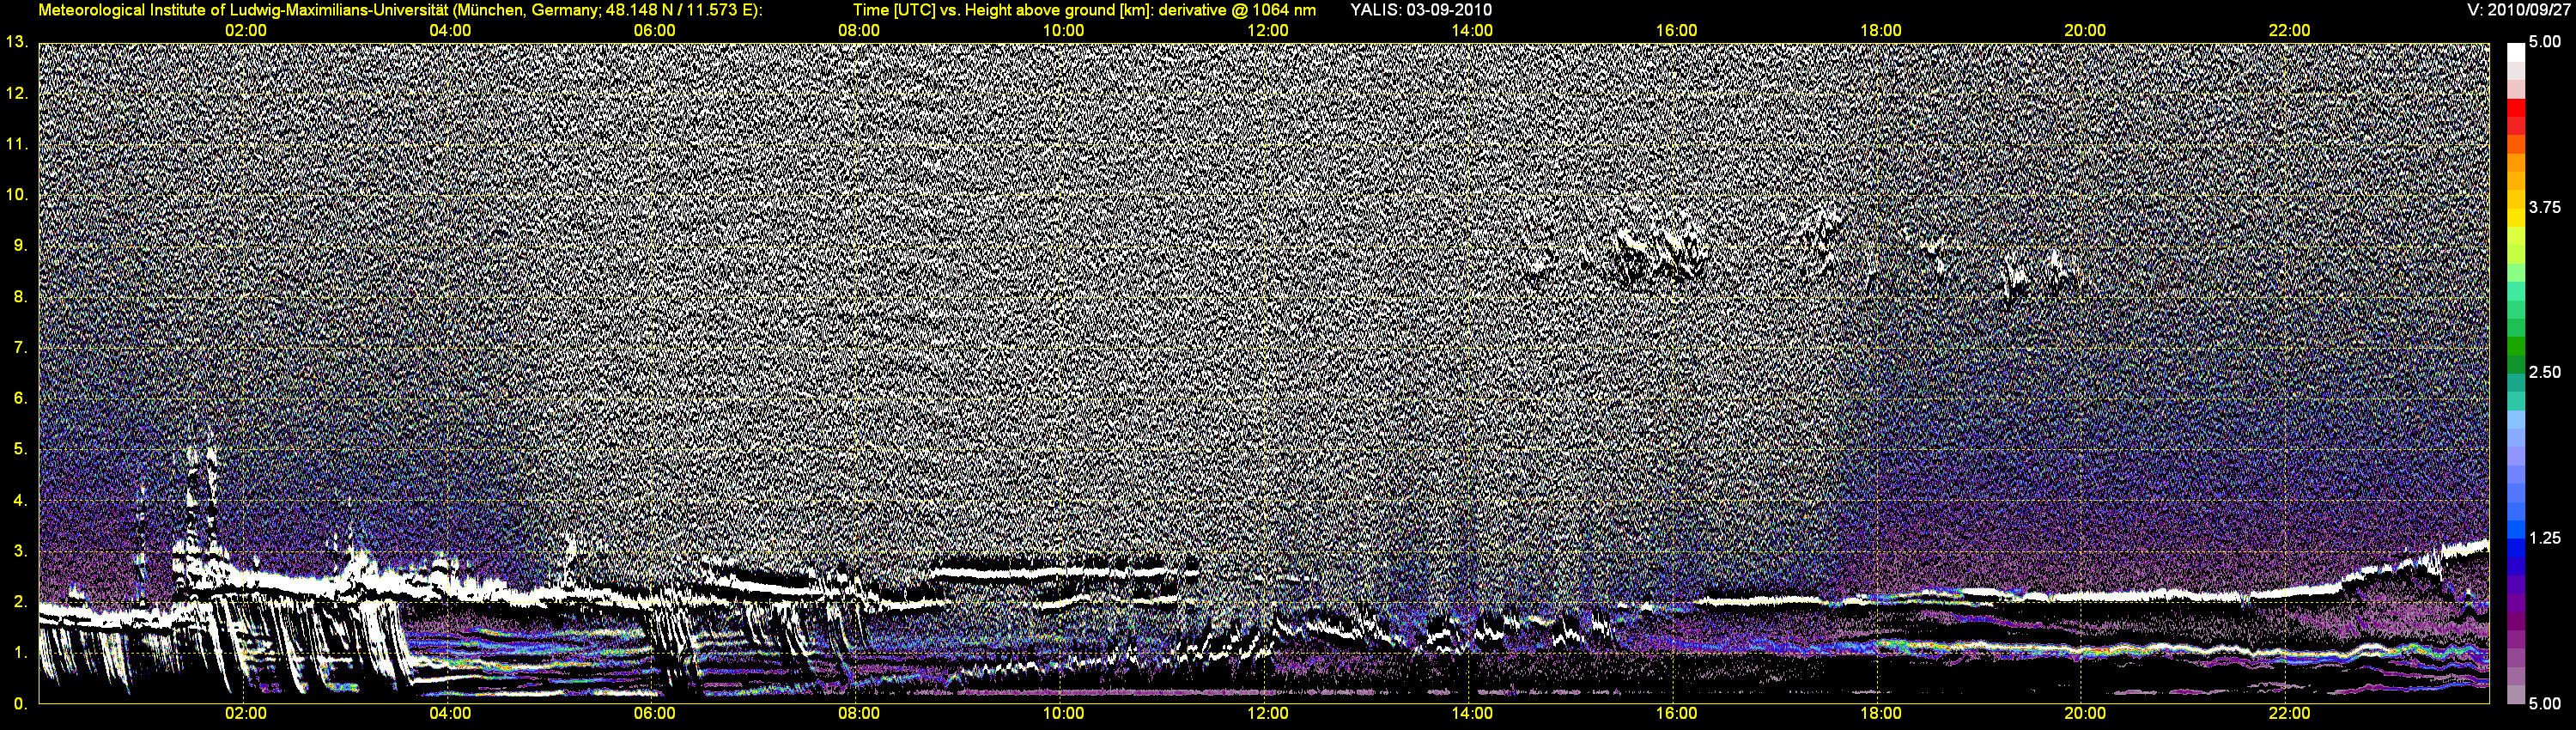The height and width of the screenshot is (730, 2576).
Task: Click "04:00" on the bottom time axis
Action: pyautogui.click(x=450, y=713)
